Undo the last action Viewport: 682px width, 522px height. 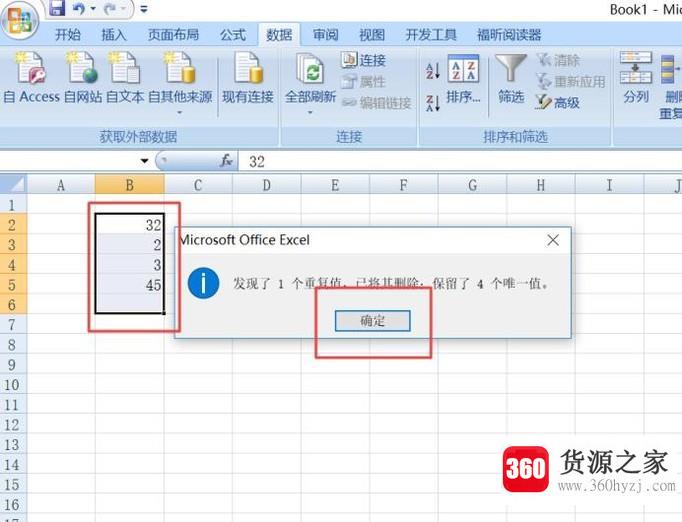(x=79, y=8)
